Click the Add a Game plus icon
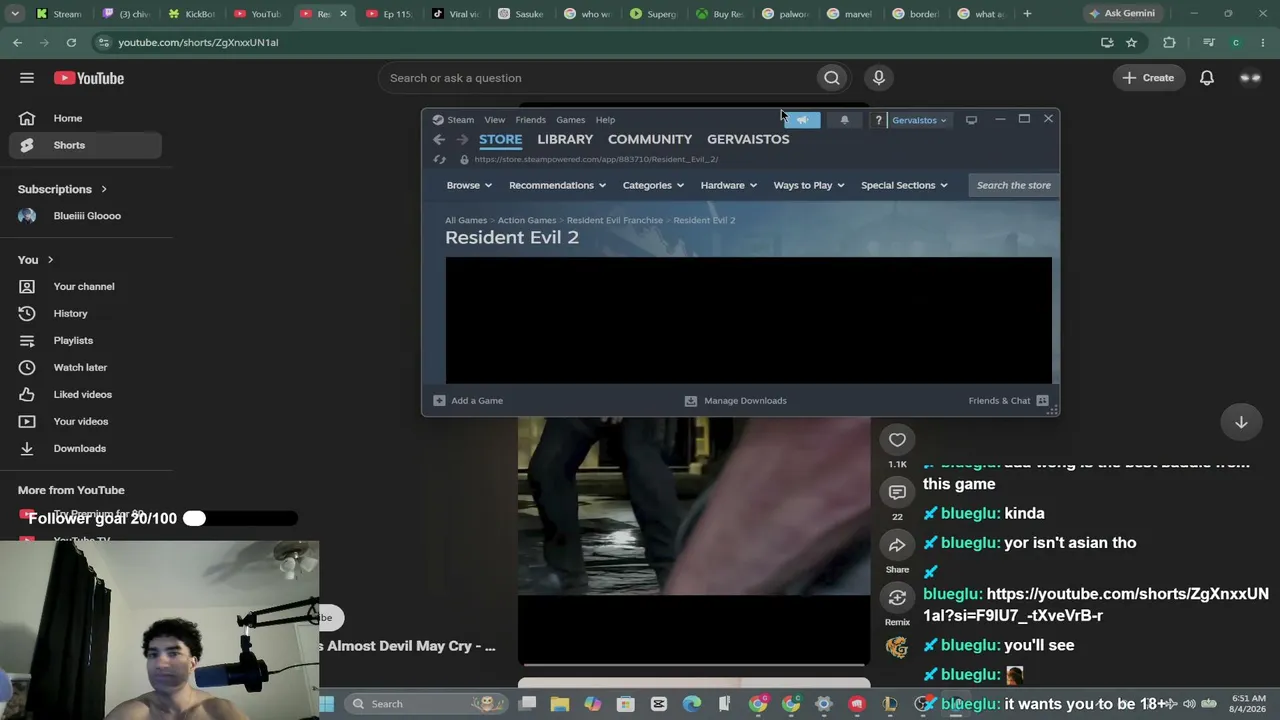 click(x=439, y=401)
